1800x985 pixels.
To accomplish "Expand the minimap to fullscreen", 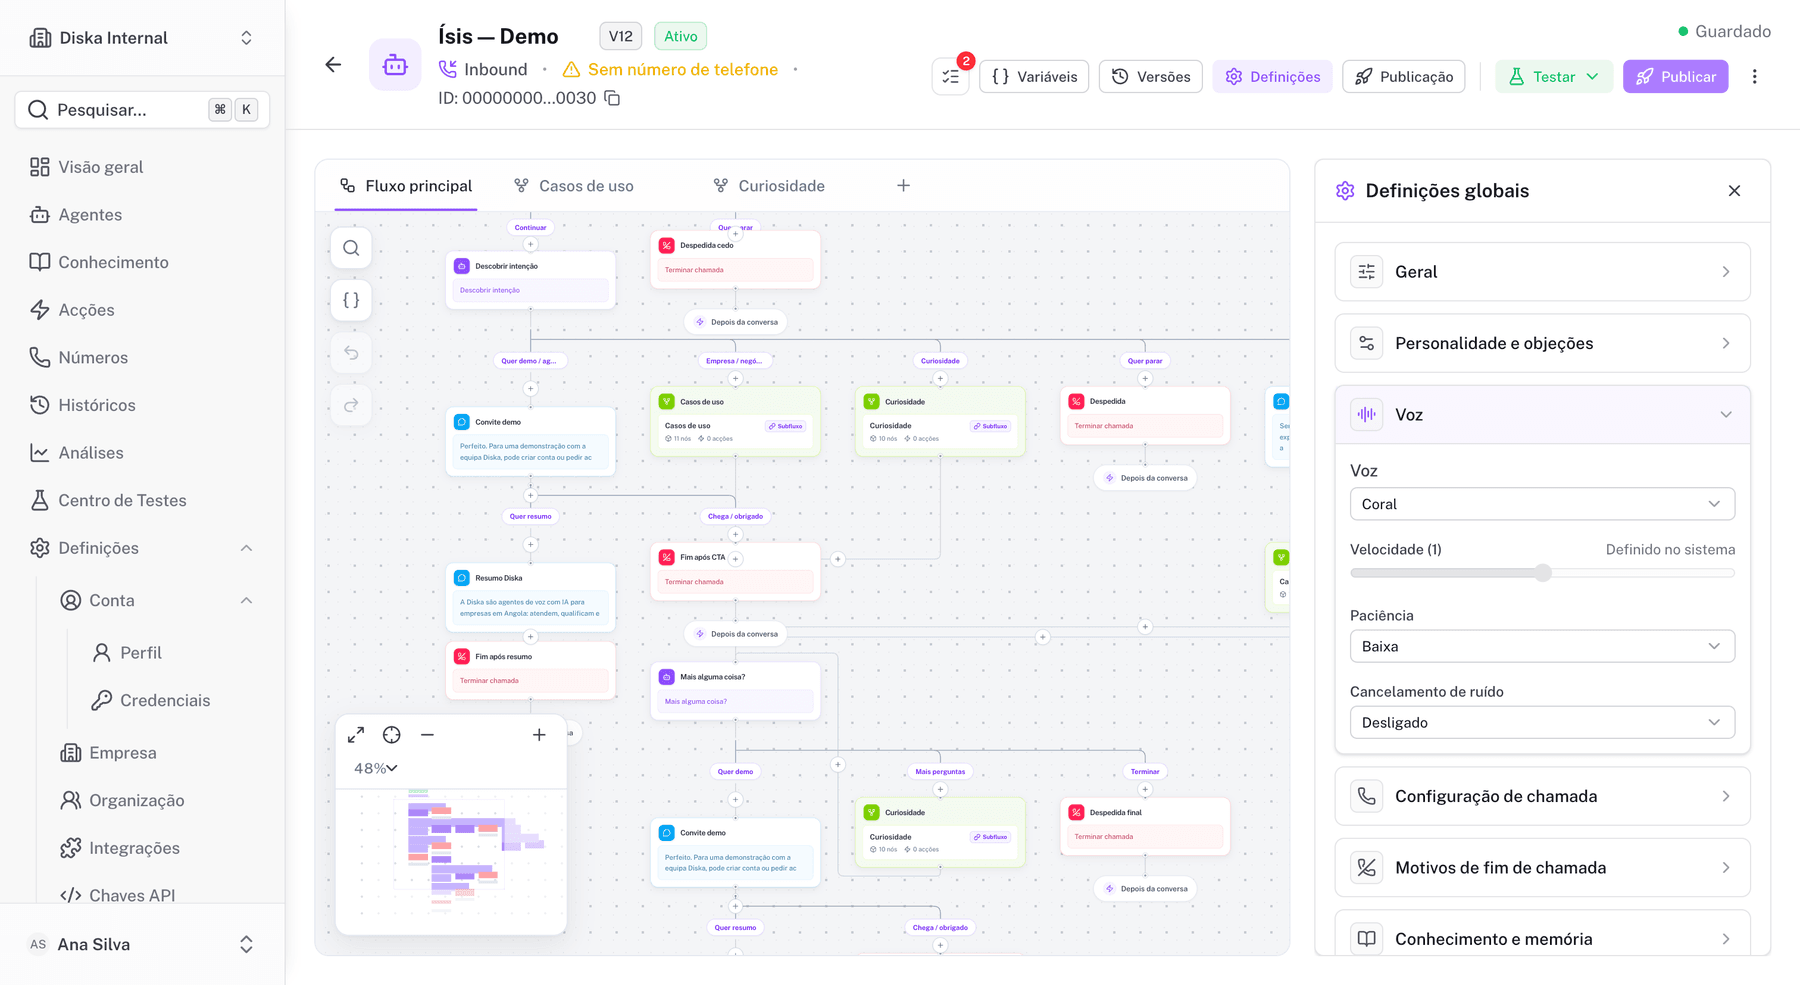I will tap(356, 735).
